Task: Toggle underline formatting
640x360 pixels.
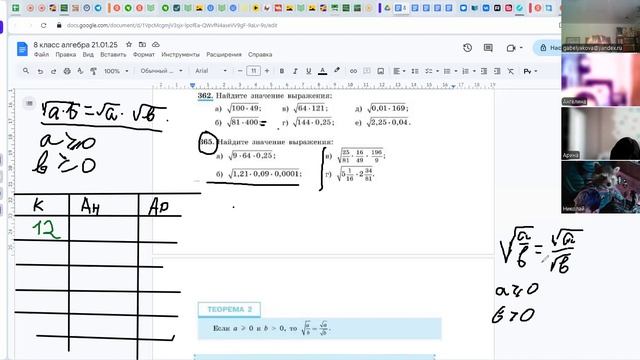Action: 309,71
